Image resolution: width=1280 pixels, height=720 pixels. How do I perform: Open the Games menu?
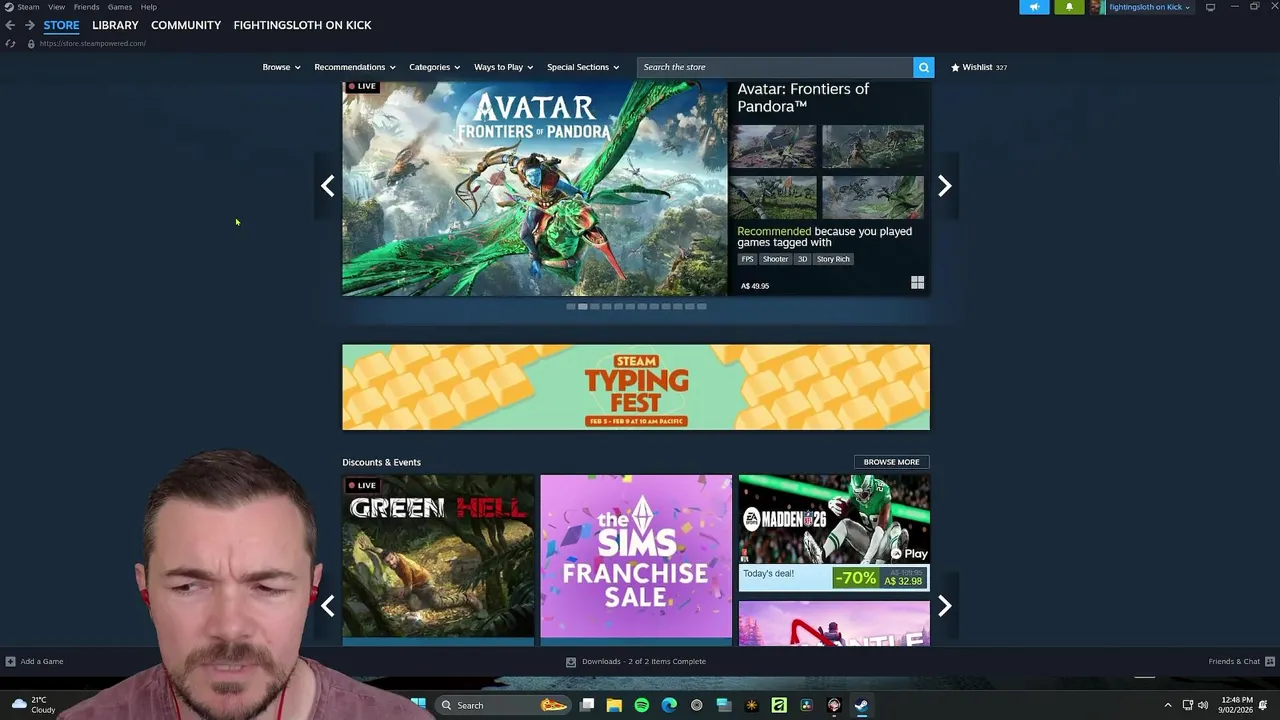(x=120, y=7)
